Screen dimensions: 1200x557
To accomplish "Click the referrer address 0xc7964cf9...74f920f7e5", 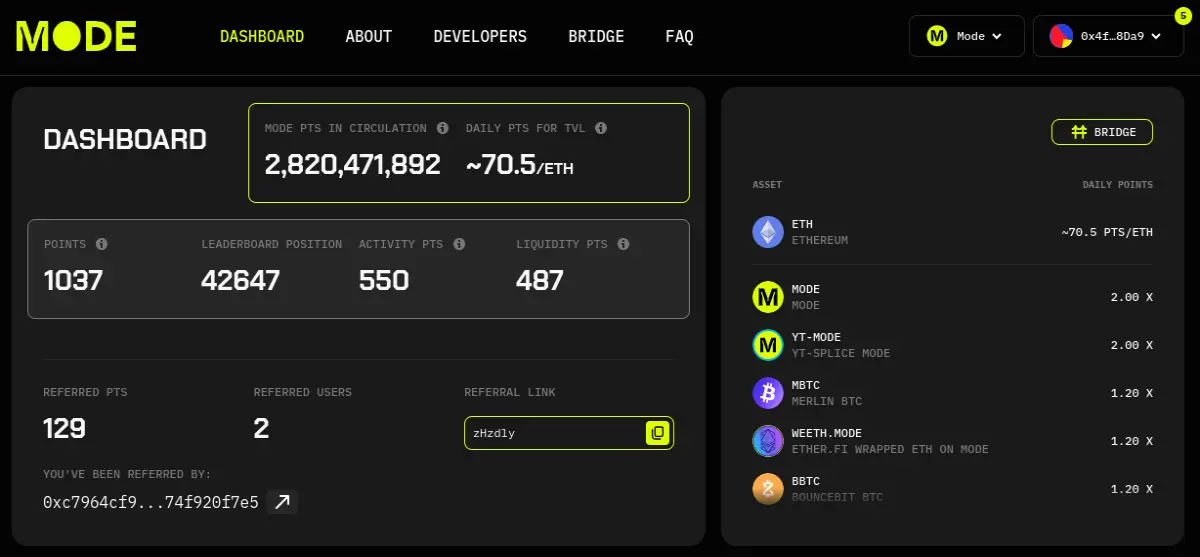I will click(151, 502).
